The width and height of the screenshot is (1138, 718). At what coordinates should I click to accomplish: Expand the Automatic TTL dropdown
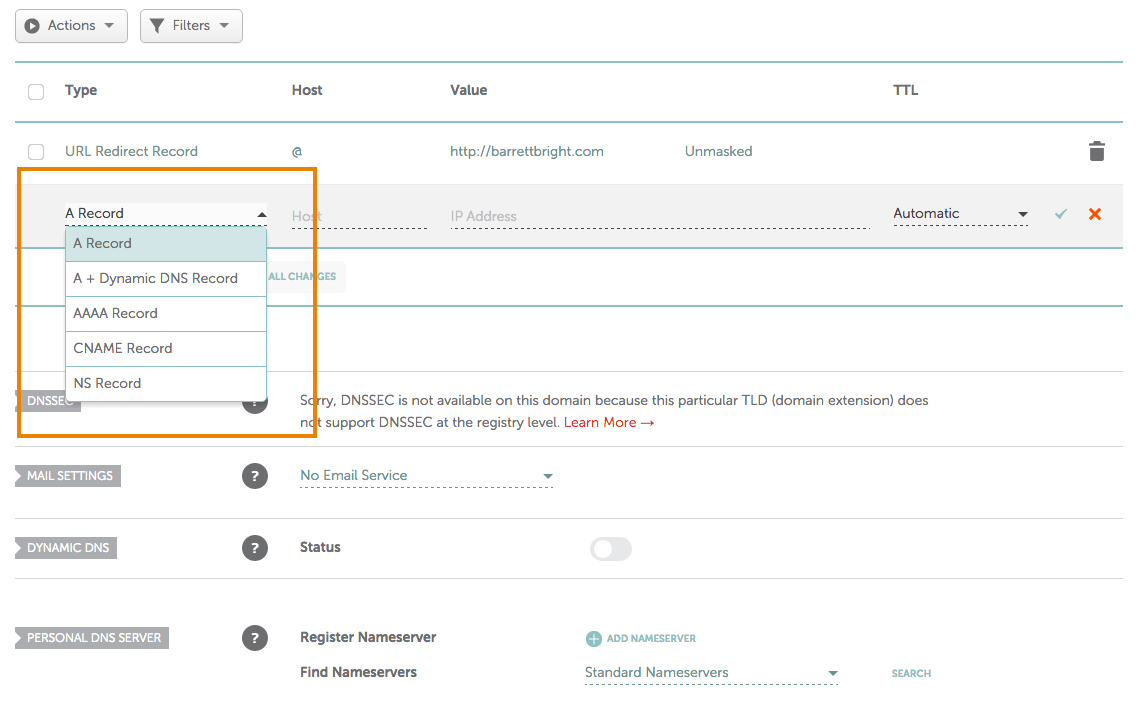coord(960,214)
